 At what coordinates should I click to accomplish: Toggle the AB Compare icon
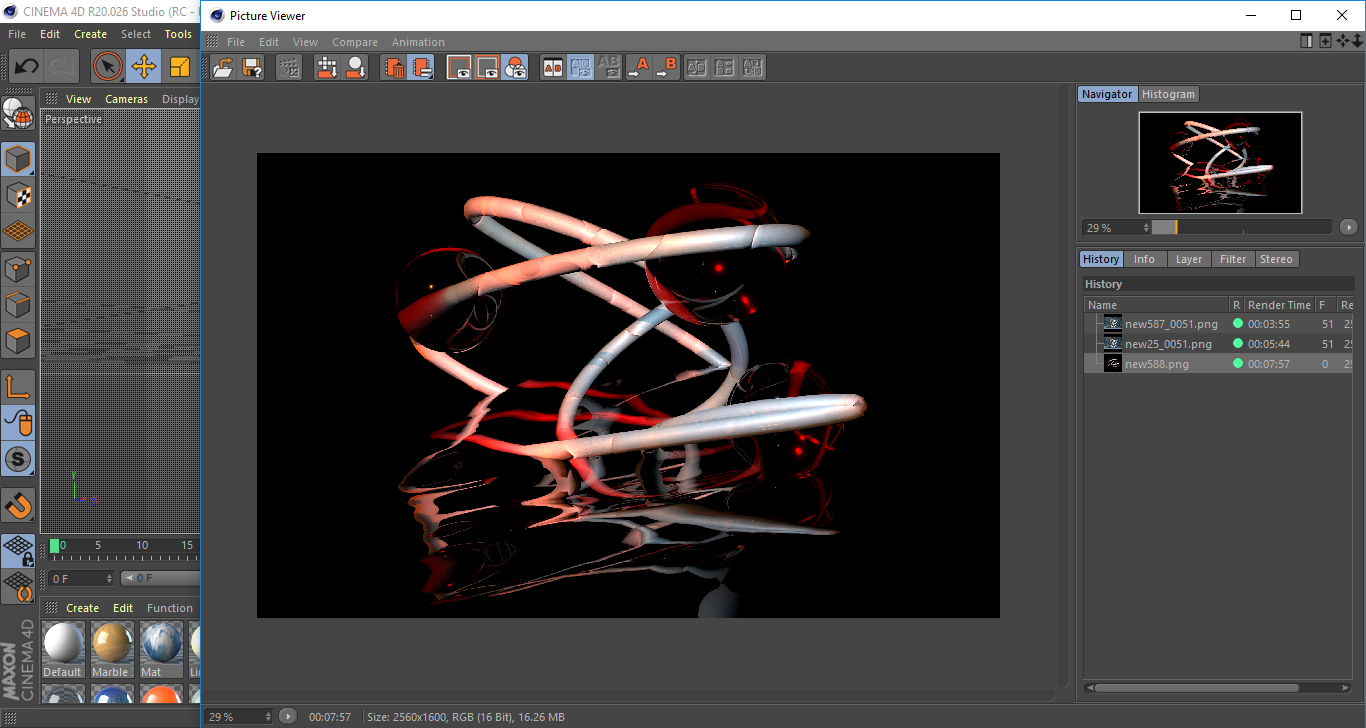click(x=552, y=68)
